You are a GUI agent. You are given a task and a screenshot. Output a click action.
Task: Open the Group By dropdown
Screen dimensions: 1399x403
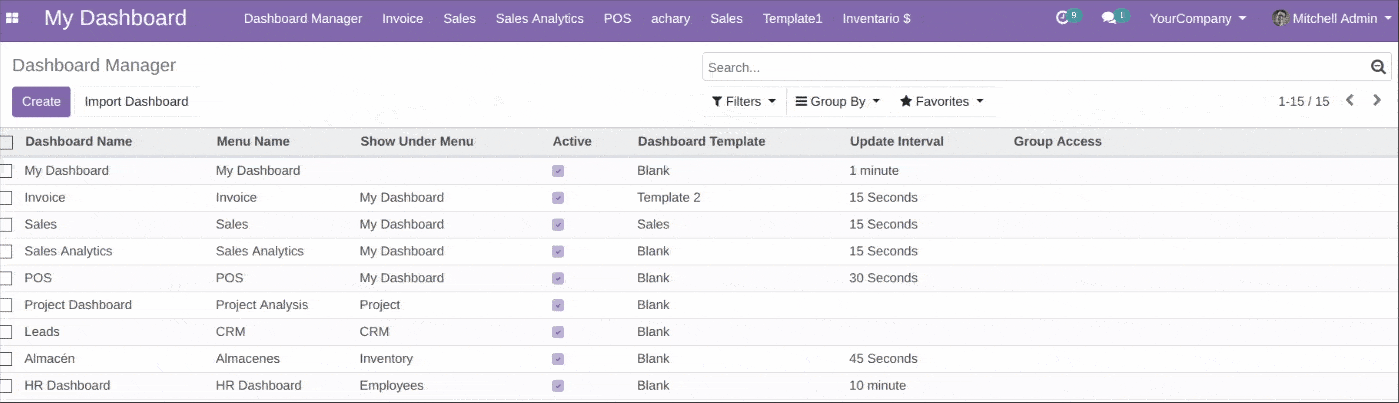pos(837,101)
